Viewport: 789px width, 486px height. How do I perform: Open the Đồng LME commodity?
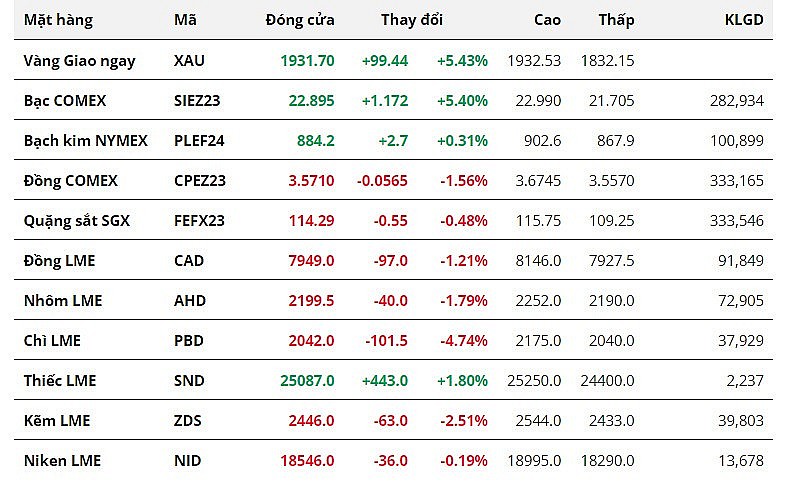pos(60,261)
